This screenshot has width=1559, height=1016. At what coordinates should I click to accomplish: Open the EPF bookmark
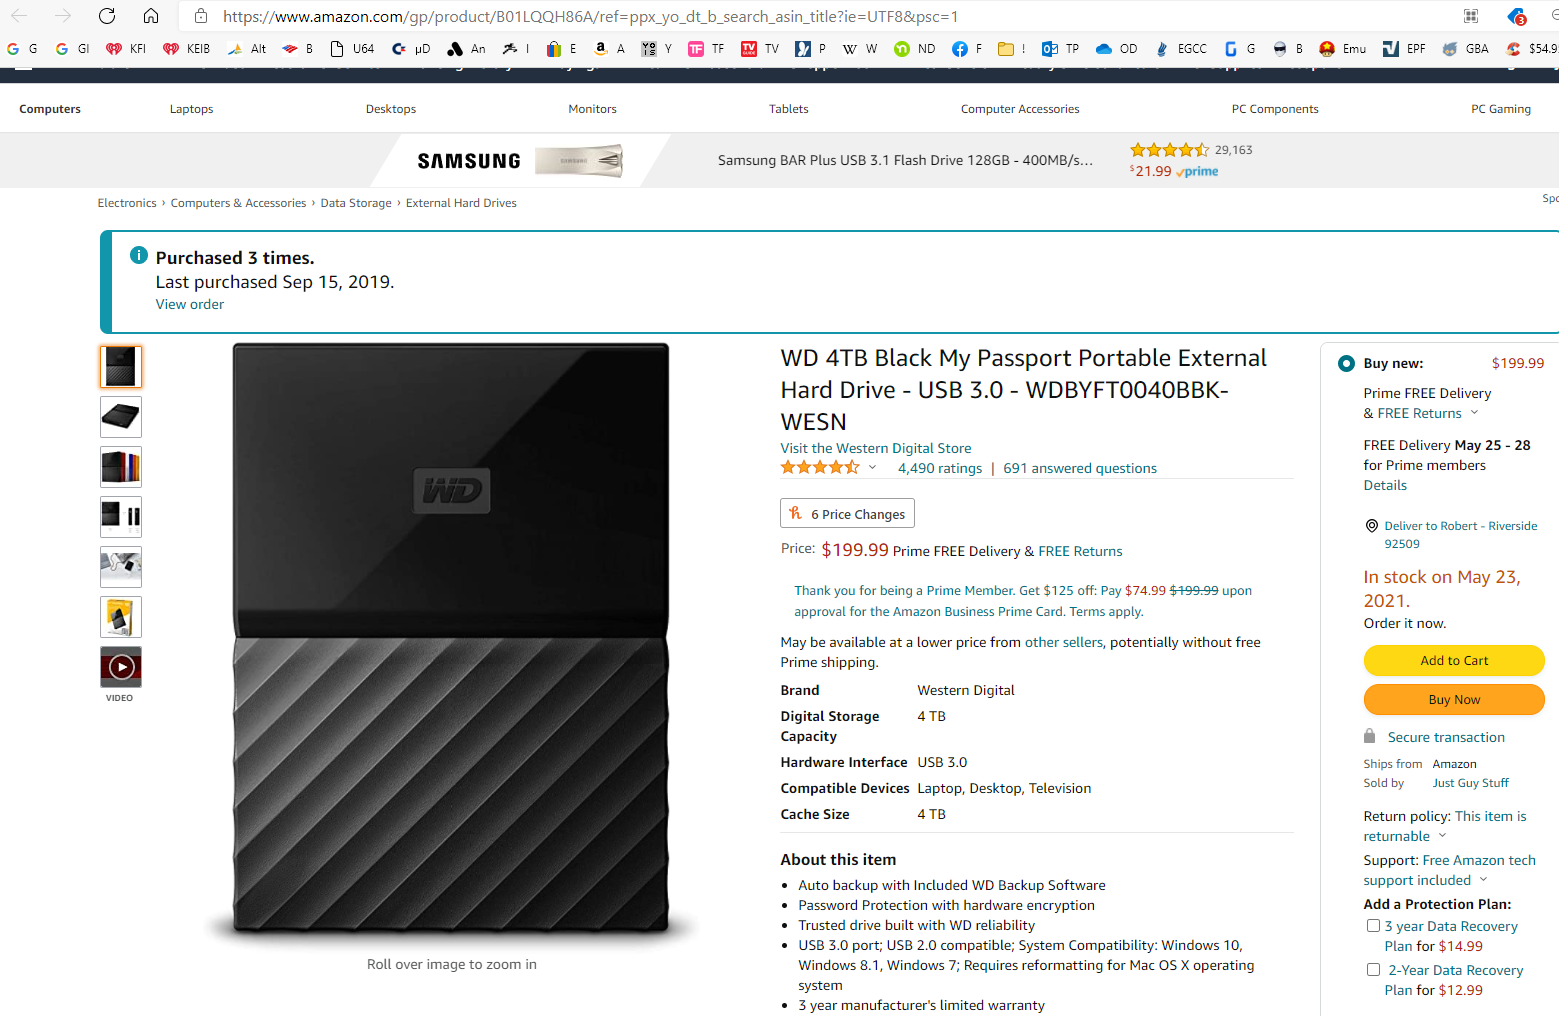point(1404,48)
